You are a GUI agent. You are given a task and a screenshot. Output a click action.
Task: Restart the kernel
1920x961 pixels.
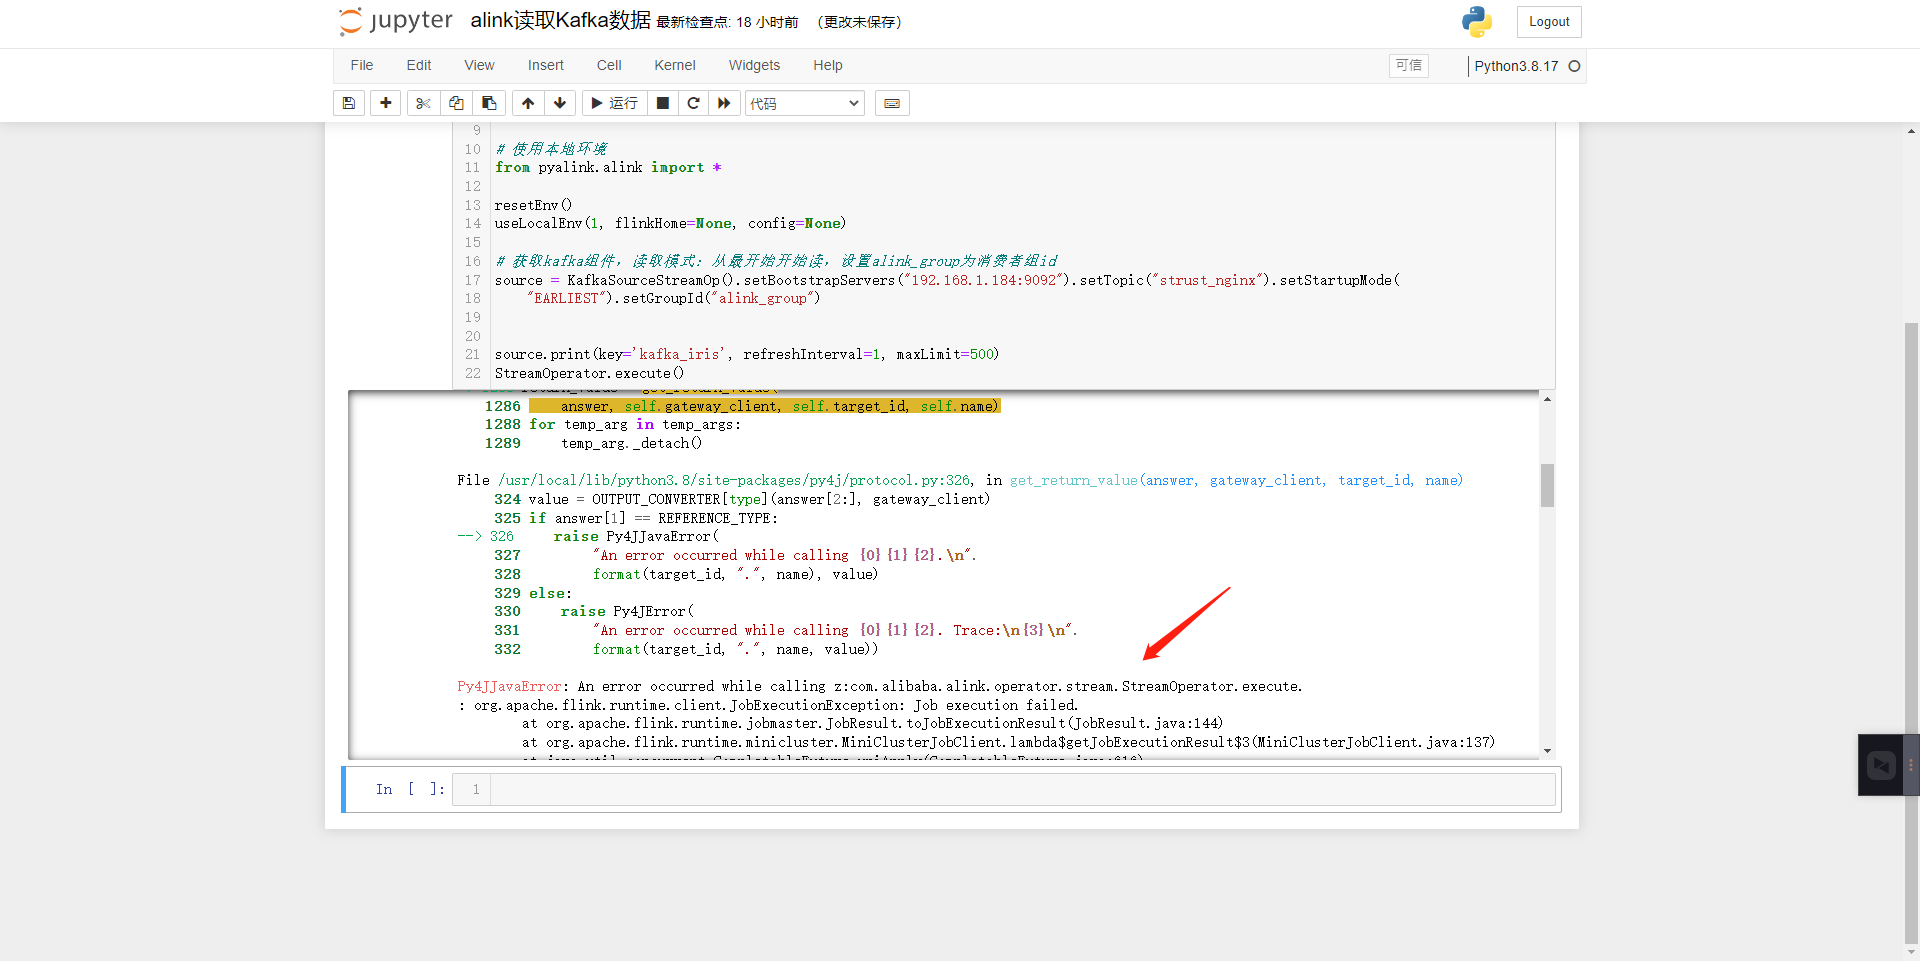[x=693, y=103]
